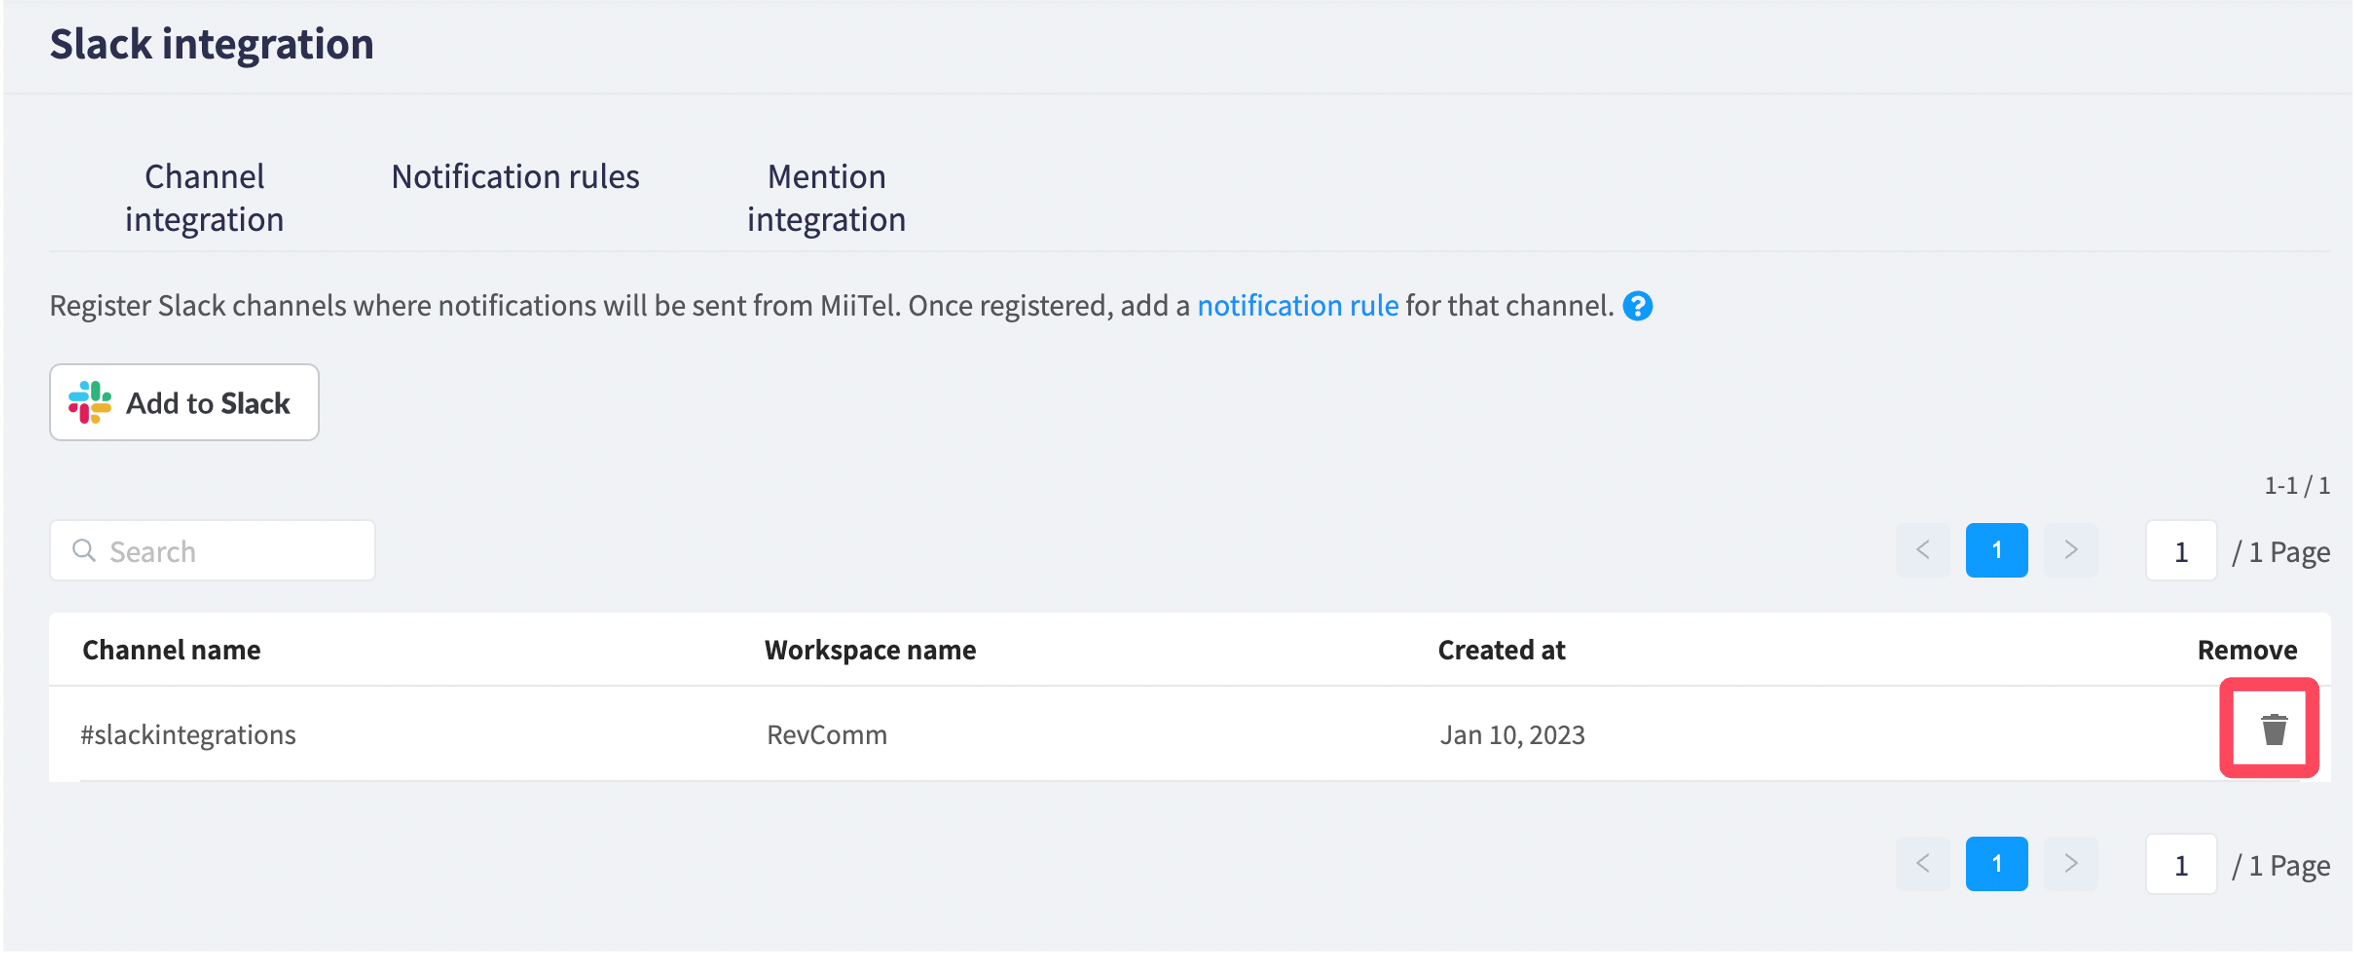Image resolution: width=2355 pixels, height=953 pixels.
Task: Click the Remove column header
Action: (2246, 650)
